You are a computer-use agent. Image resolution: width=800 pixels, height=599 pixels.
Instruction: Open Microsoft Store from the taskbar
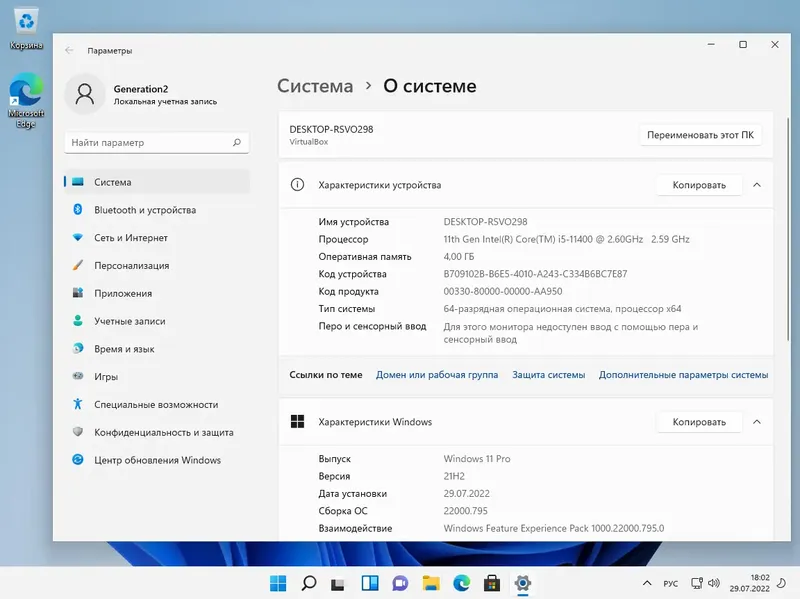point(491,583)
